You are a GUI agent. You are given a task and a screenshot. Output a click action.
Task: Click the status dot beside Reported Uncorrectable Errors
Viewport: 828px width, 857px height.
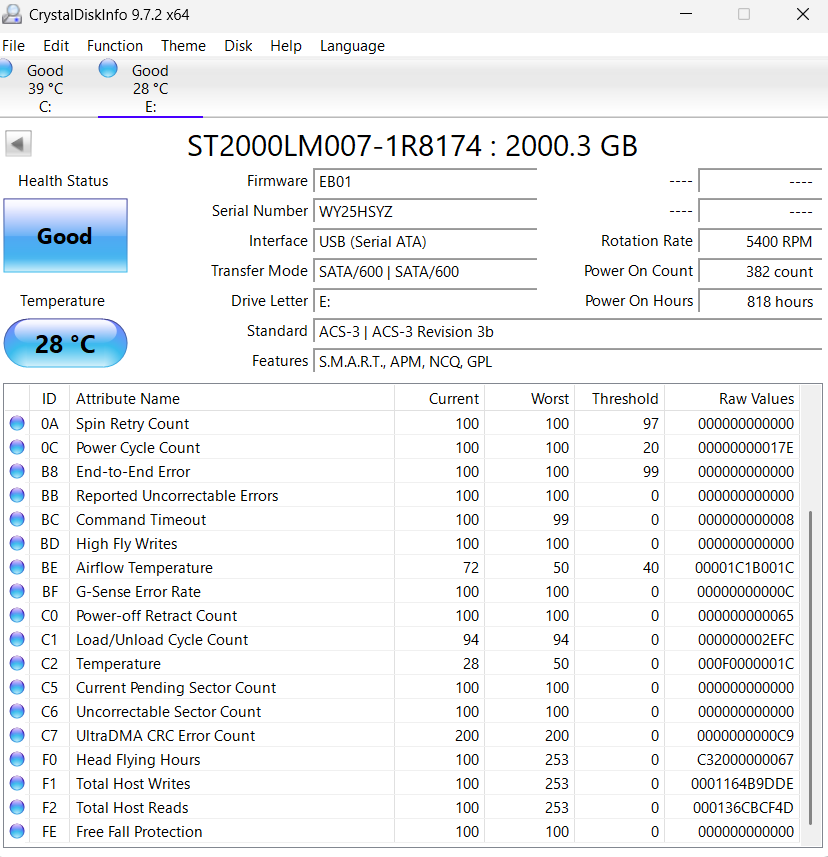pyautogui.click(x=17, y=495)
